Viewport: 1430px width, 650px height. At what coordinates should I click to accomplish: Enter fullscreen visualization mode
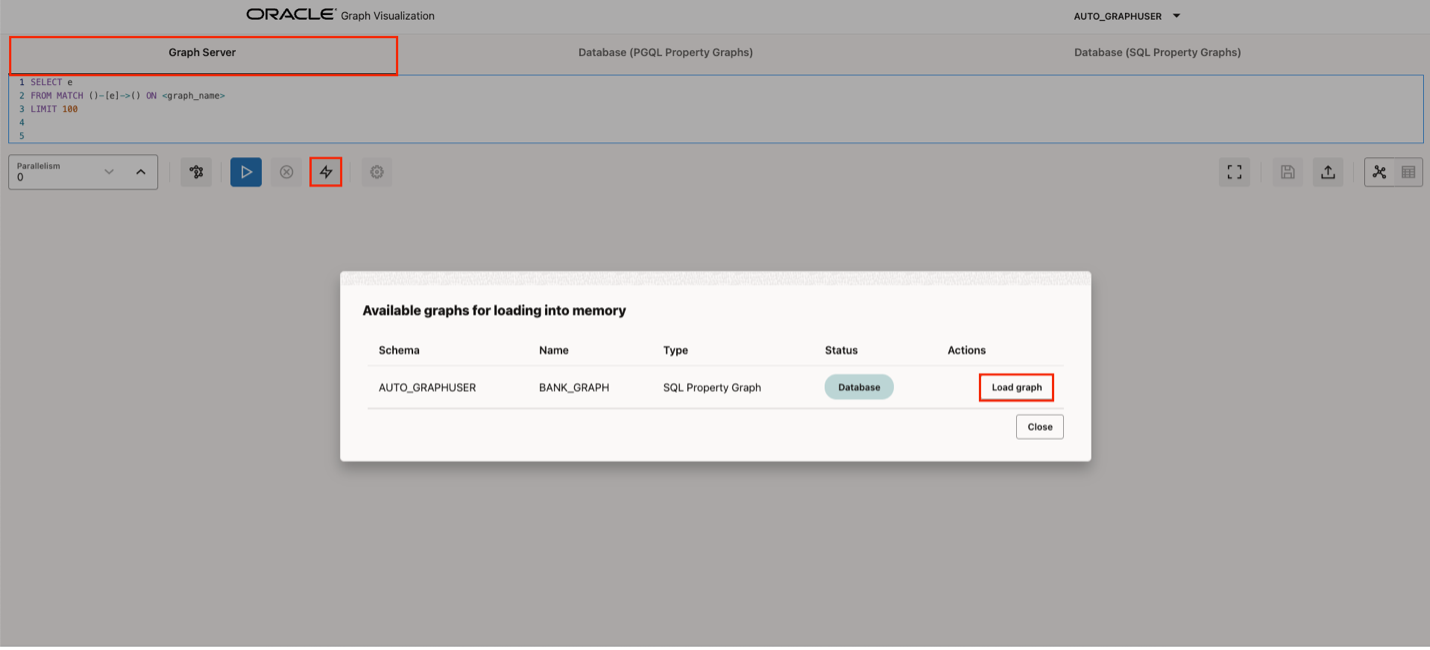click(x=1234, y=171)
